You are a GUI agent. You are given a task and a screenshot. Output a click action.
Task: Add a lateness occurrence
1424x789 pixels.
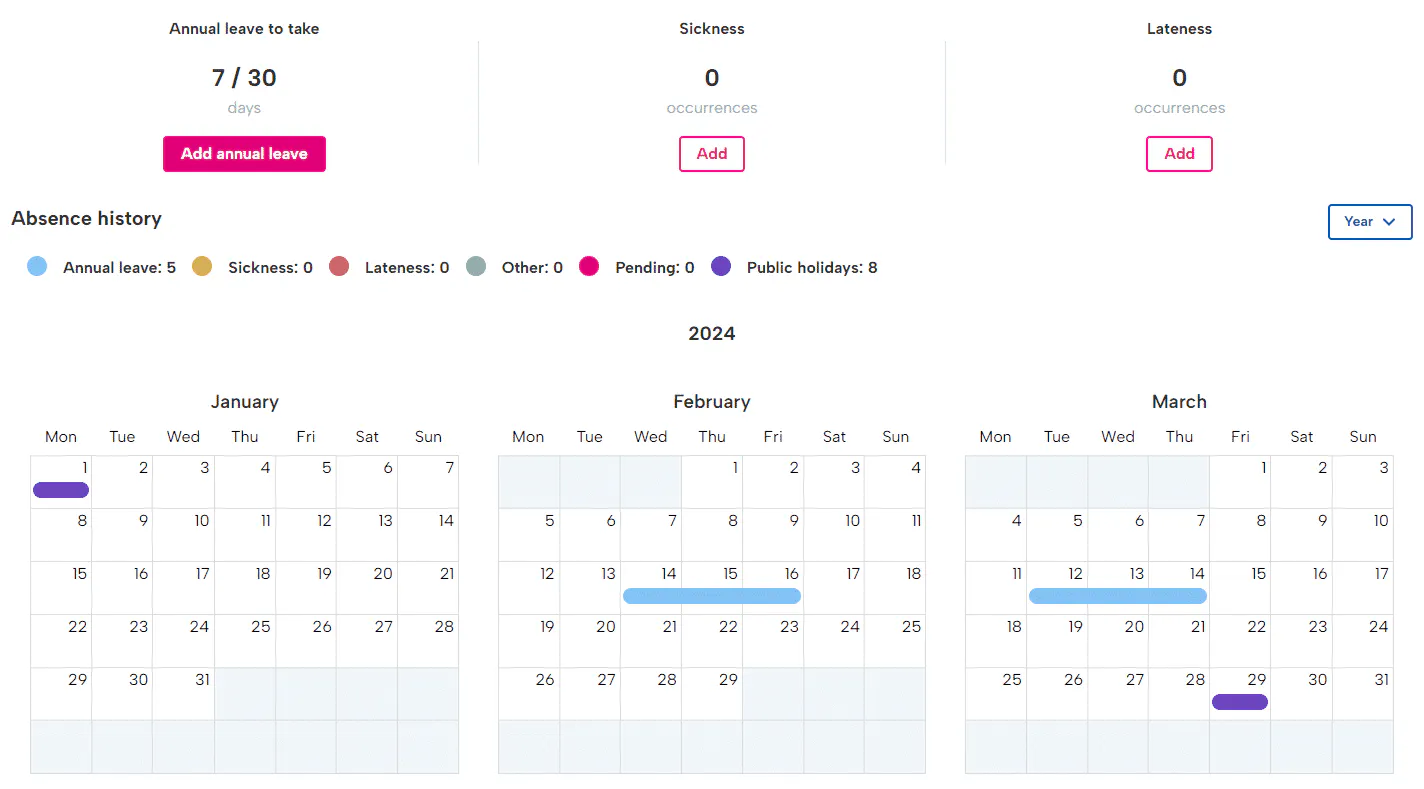click(x=1178, y=154)
